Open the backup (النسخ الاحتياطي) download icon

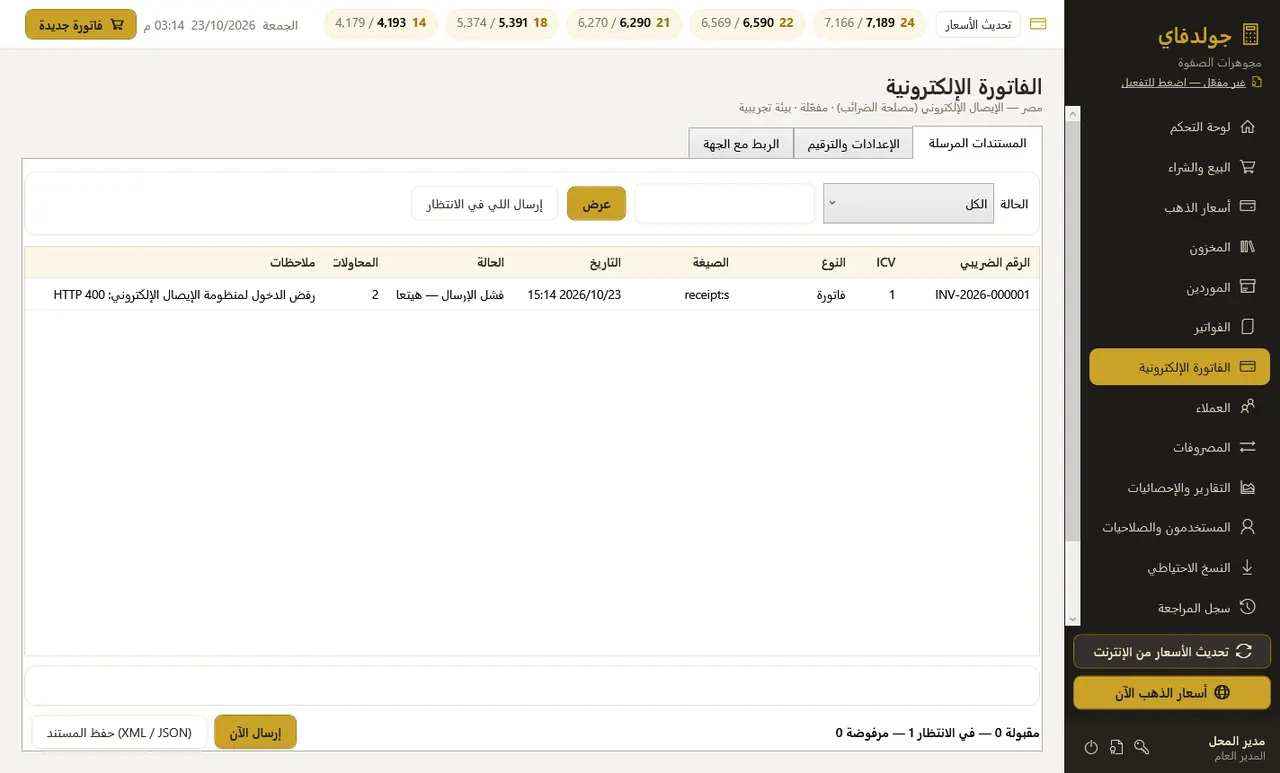[x=1247, y=567]
